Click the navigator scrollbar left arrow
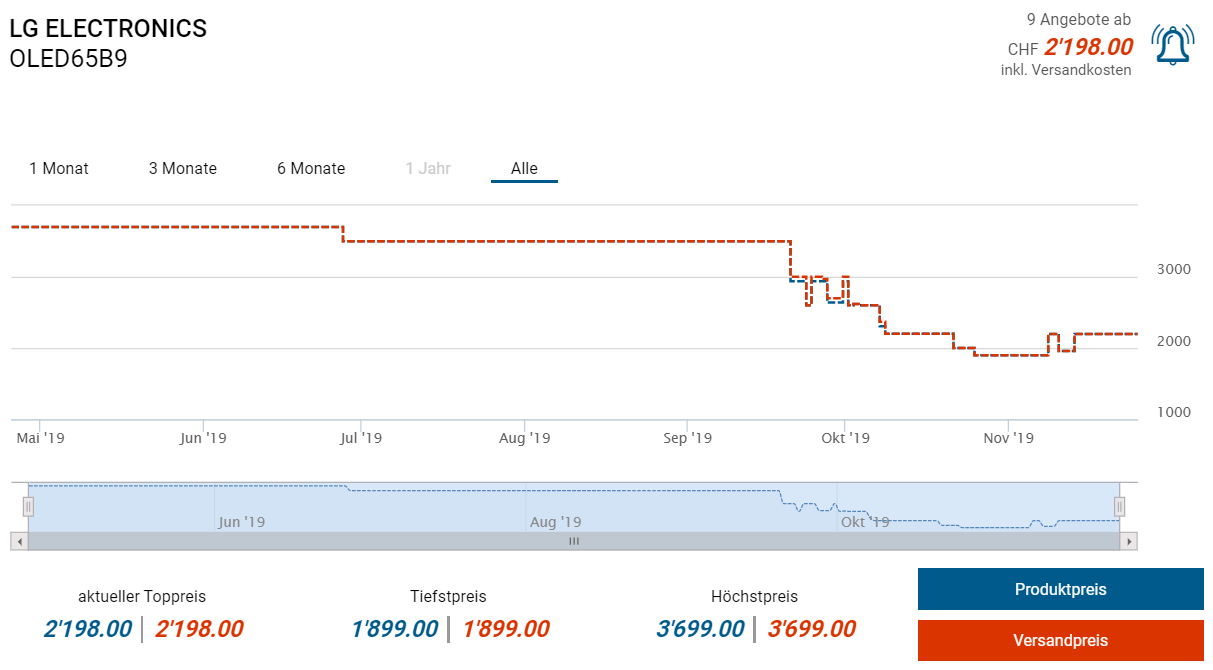Viewport: 1213px width, 670px height. coord(19,541)
